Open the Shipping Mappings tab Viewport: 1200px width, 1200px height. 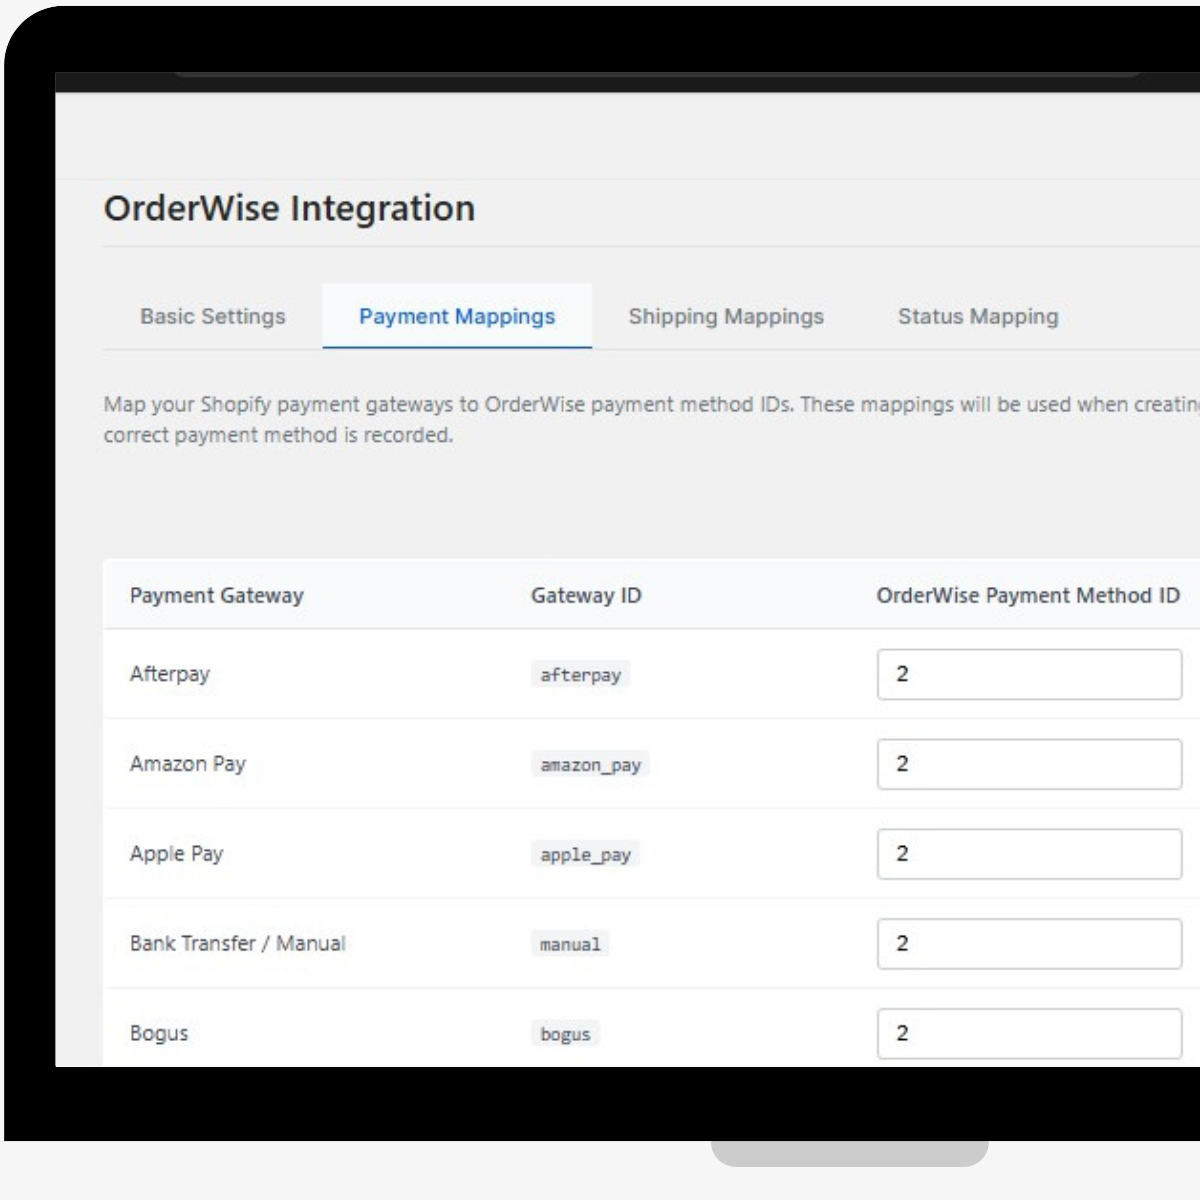click(726, 316)
